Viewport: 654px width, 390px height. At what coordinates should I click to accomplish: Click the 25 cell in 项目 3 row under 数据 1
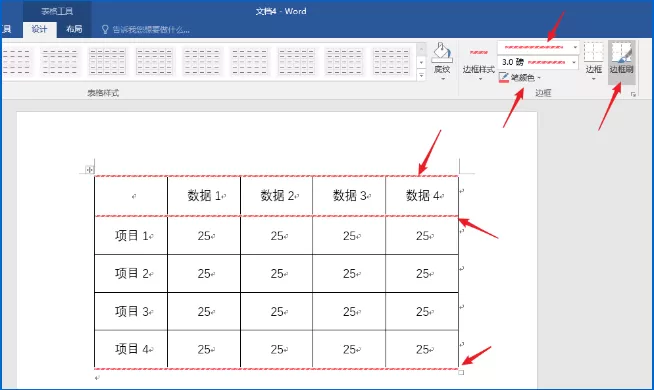pos(204,312)
